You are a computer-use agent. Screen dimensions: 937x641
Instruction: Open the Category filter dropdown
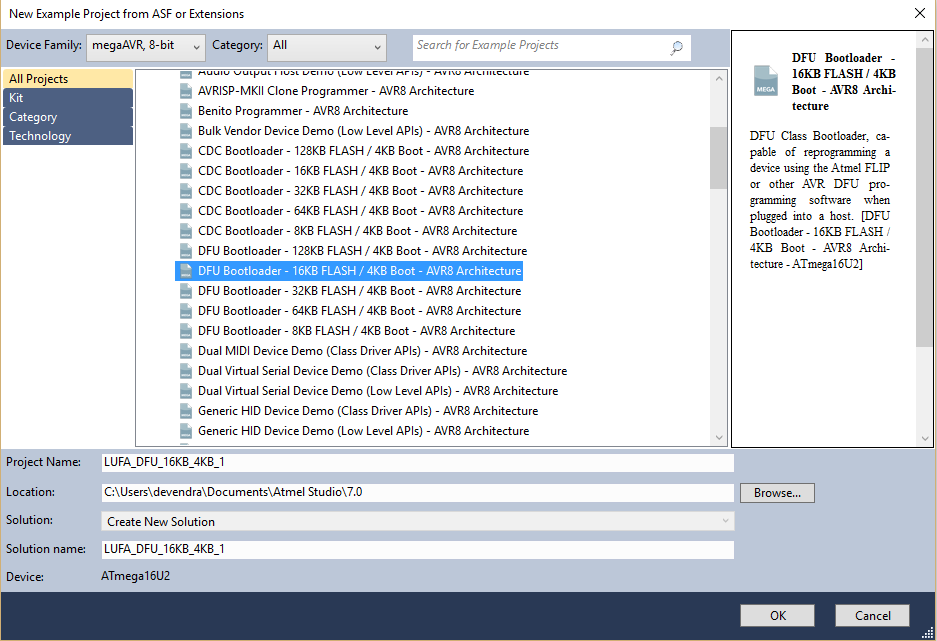click(x=326, y=47)
